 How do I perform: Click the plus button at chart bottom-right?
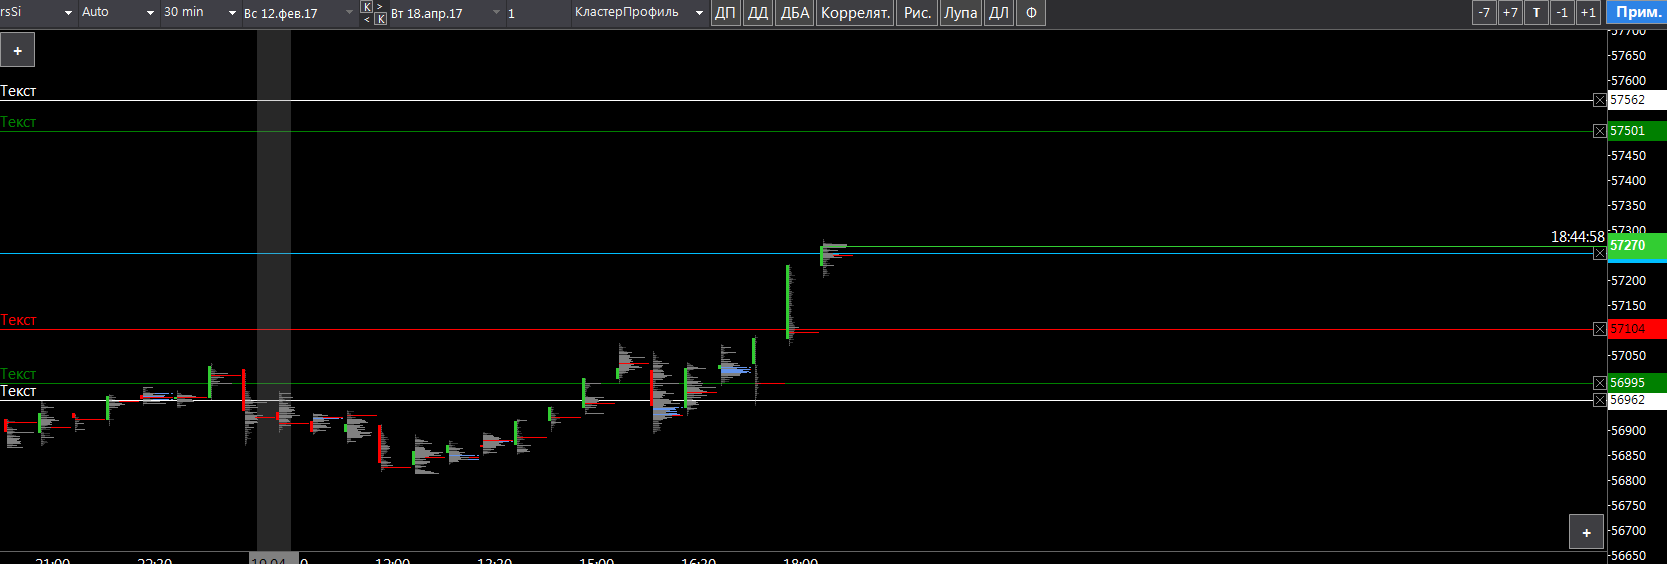click(1586, 532)
